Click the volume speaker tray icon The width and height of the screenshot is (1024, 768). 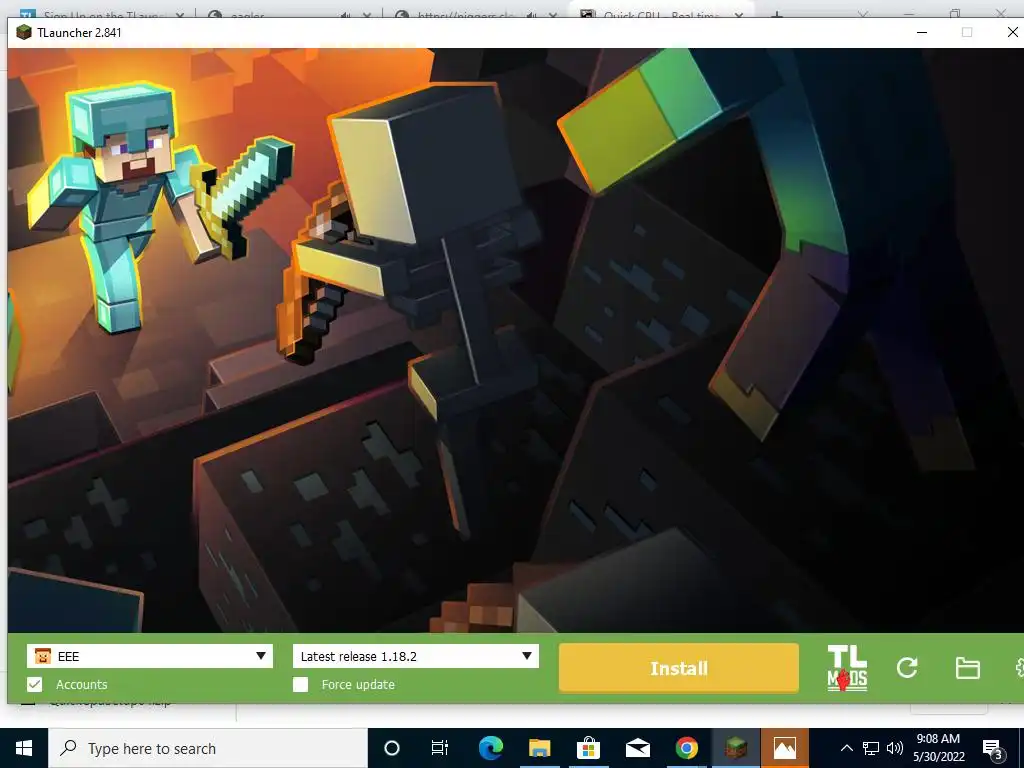click(x=895, y=748)
